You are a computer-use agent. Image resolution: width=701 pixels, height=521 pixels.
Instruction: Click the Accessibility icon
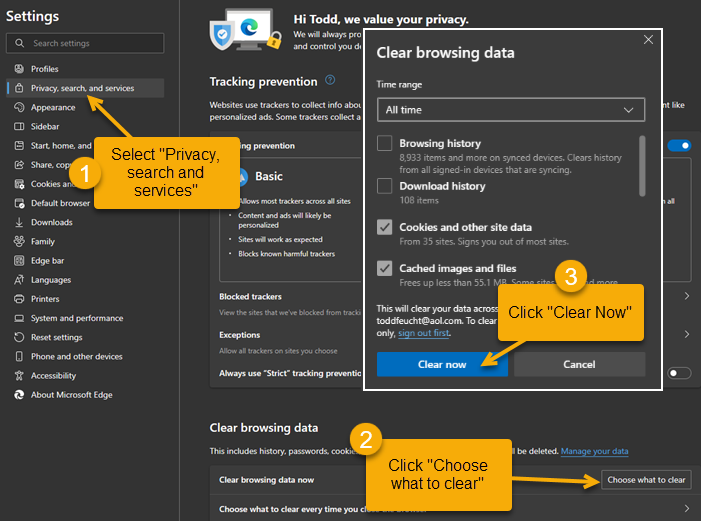(x=19, y=376)
